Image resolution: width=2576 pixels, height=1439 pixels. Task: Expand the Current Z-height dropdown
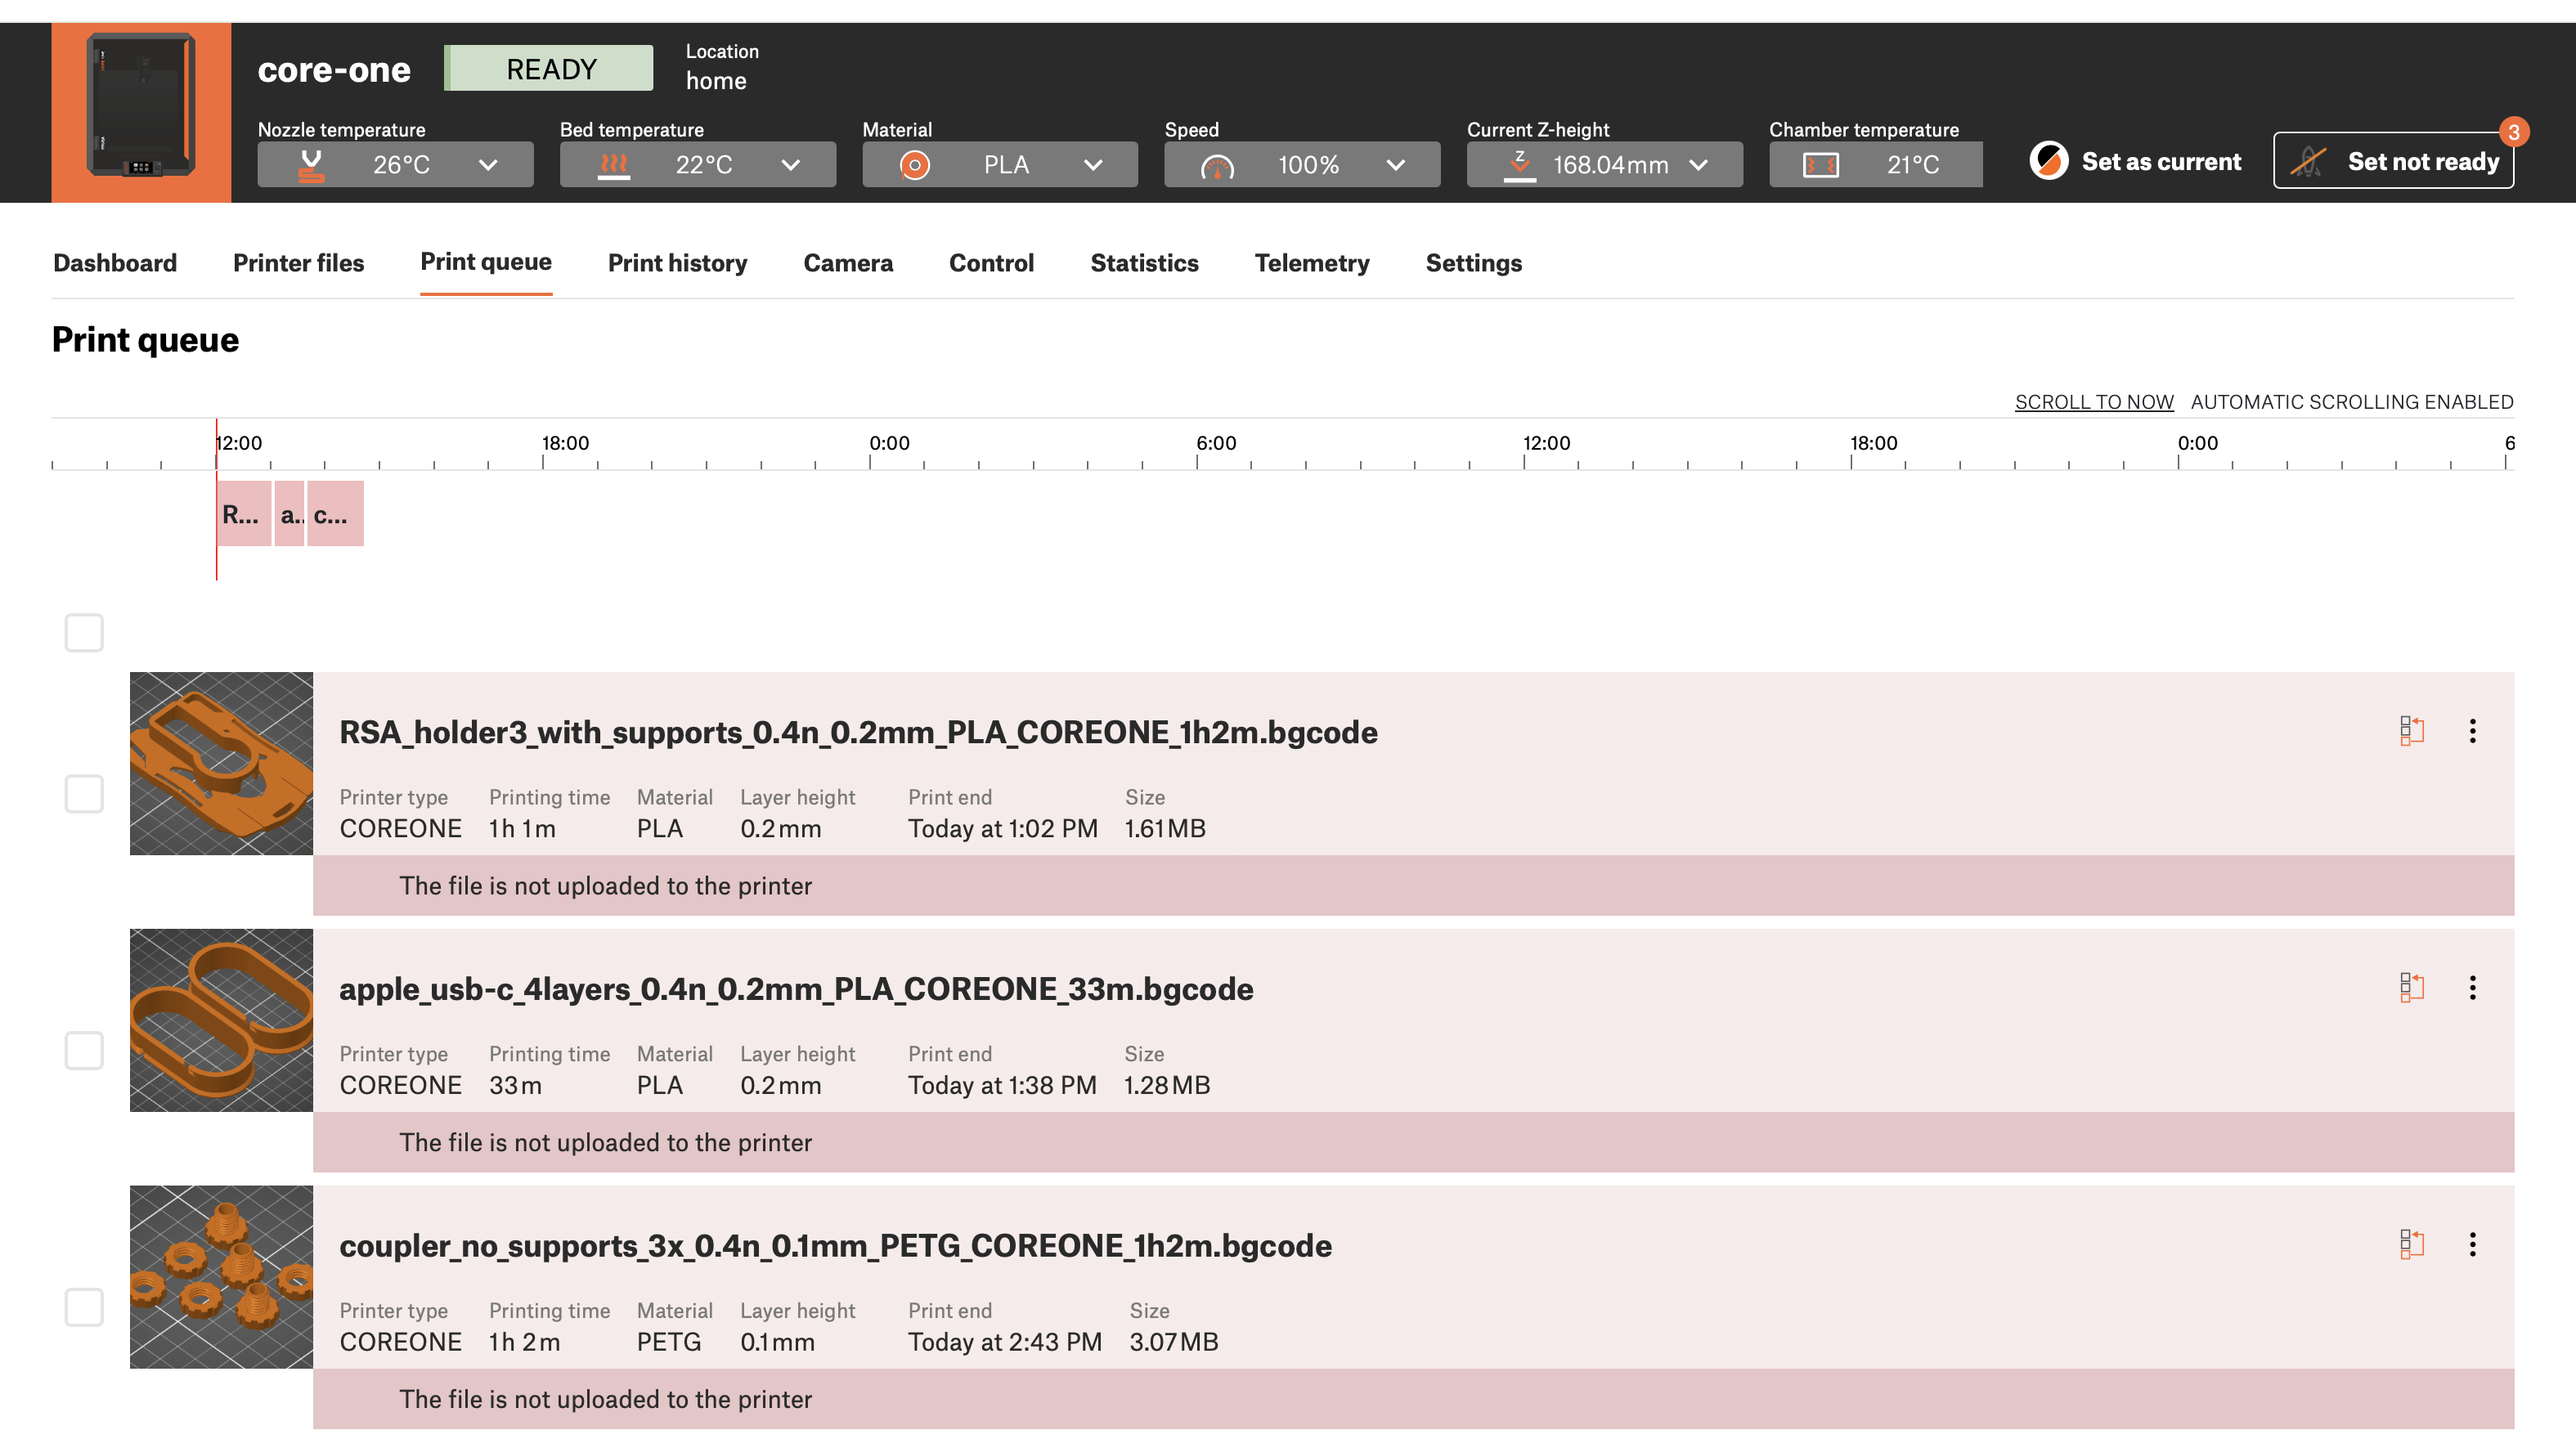(1698, 165)
